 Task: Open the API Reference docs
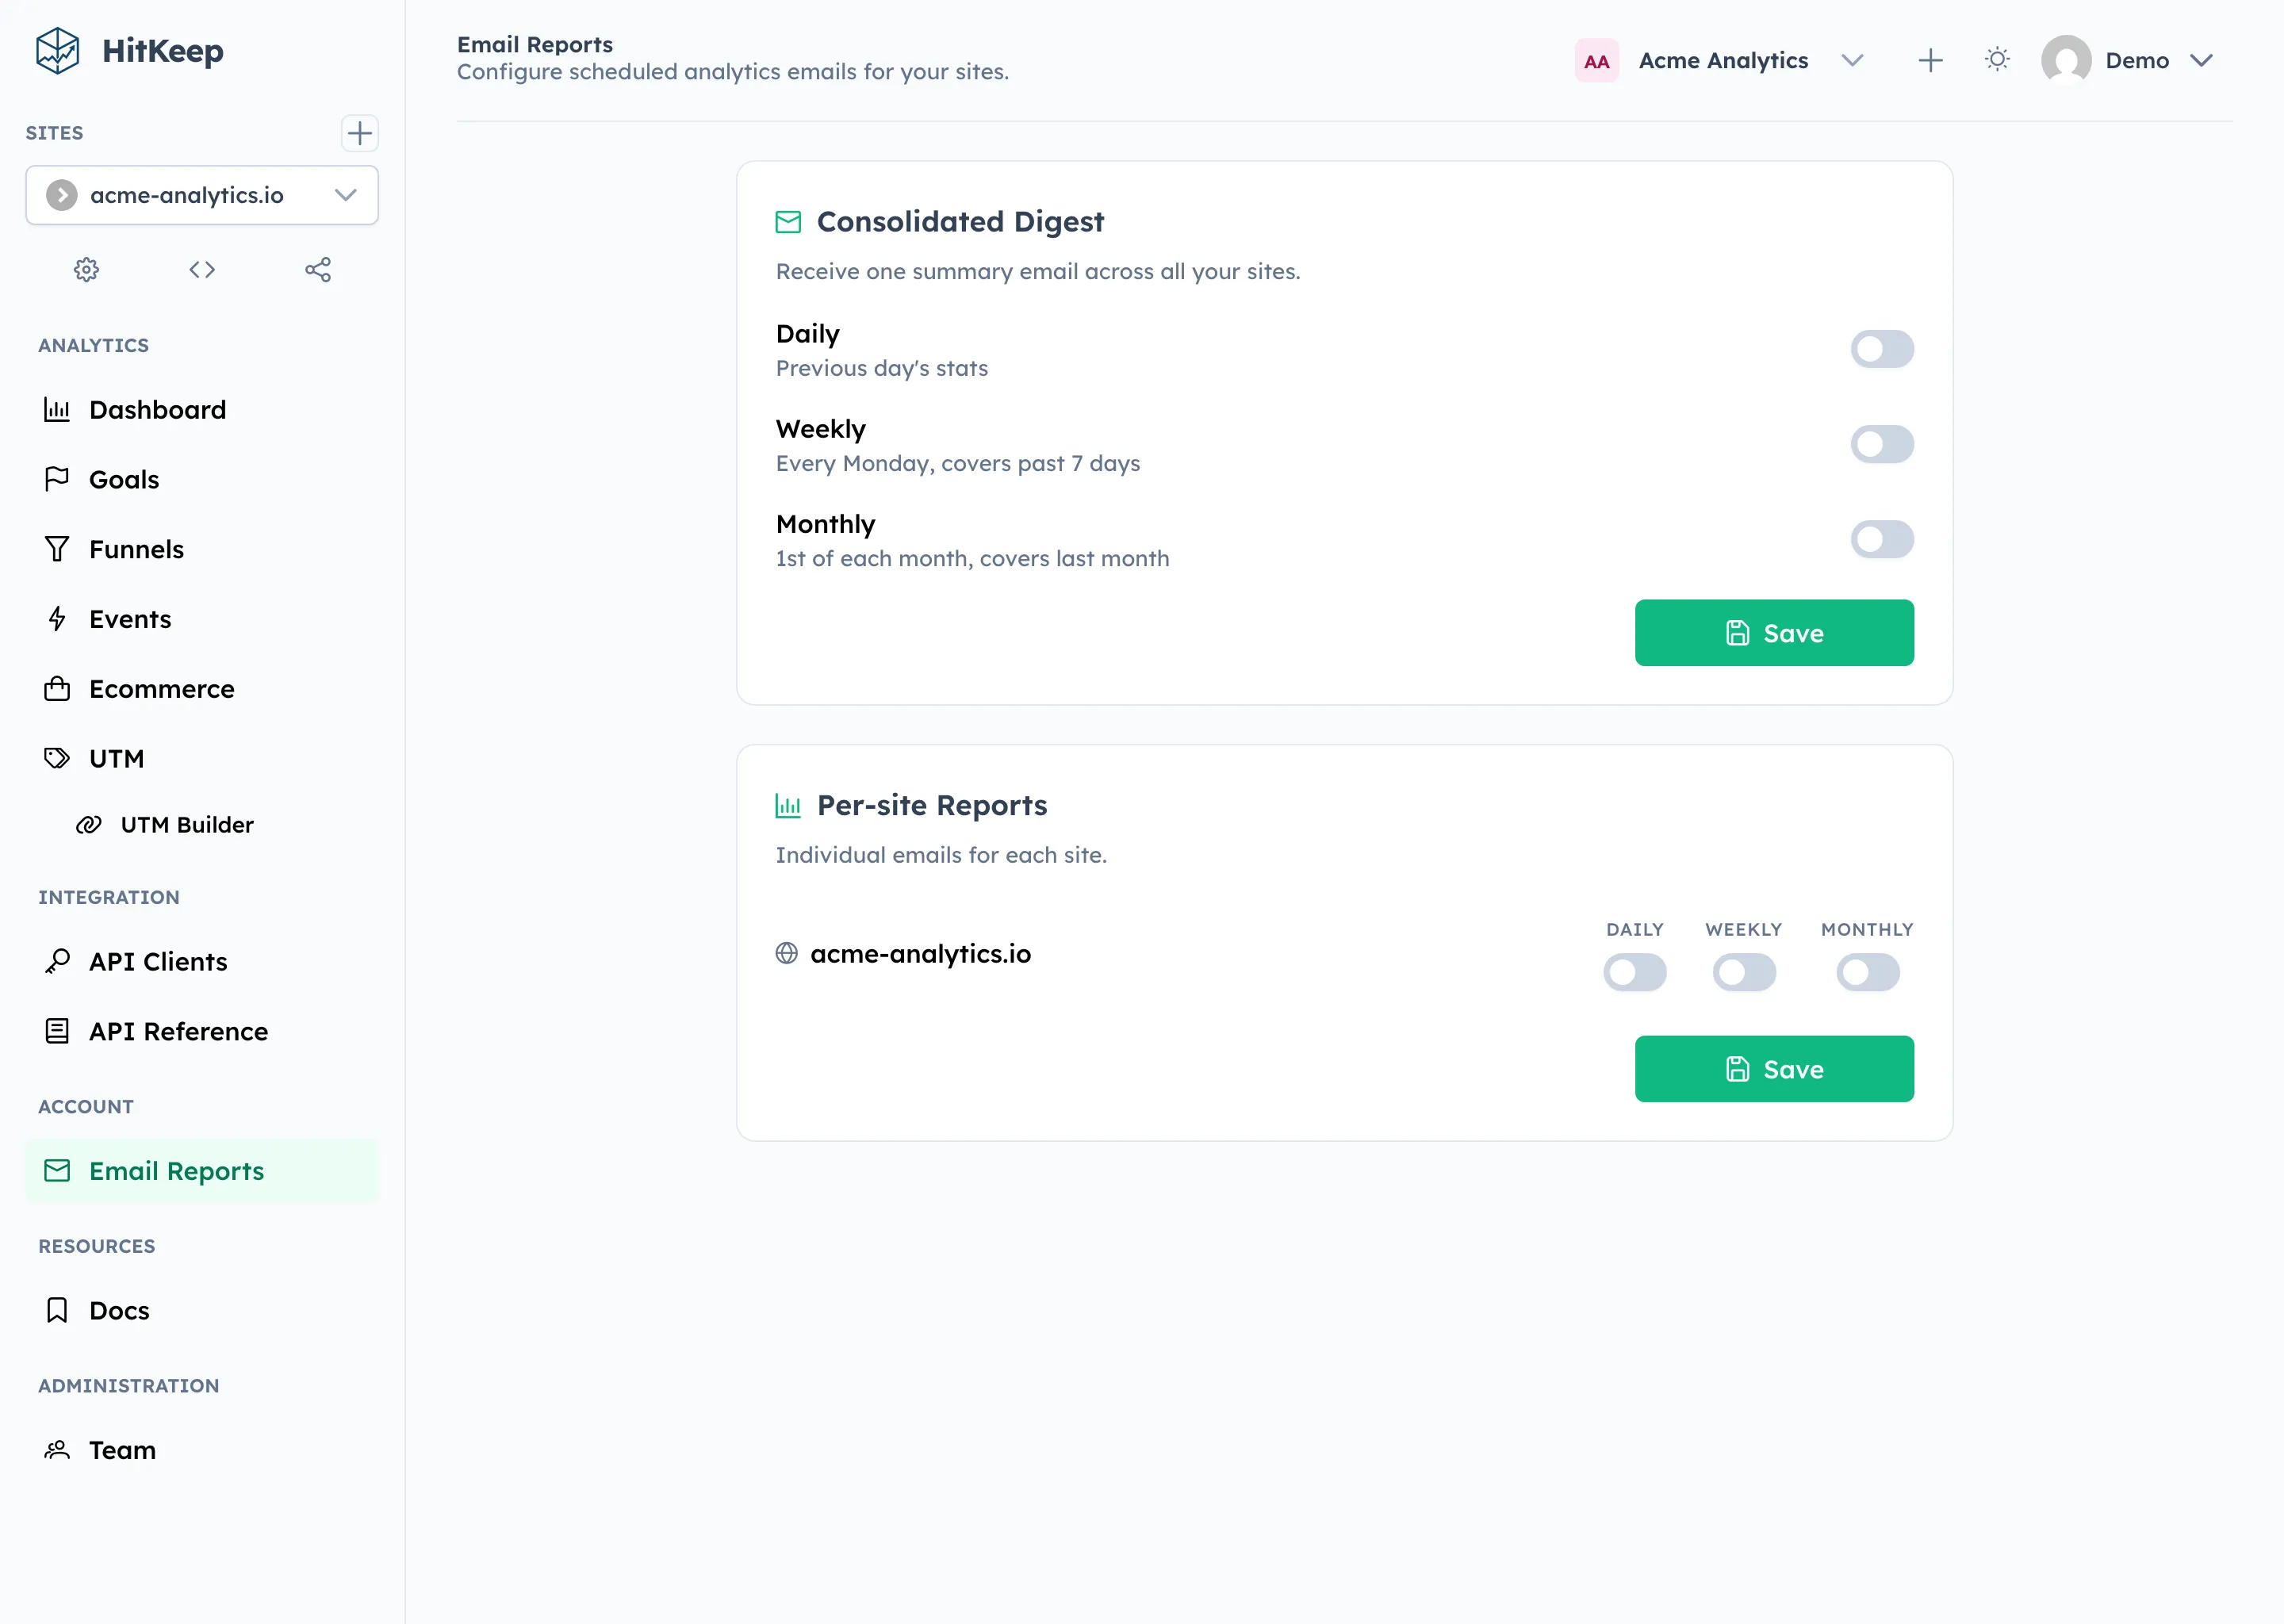[x=177, y=1031]
